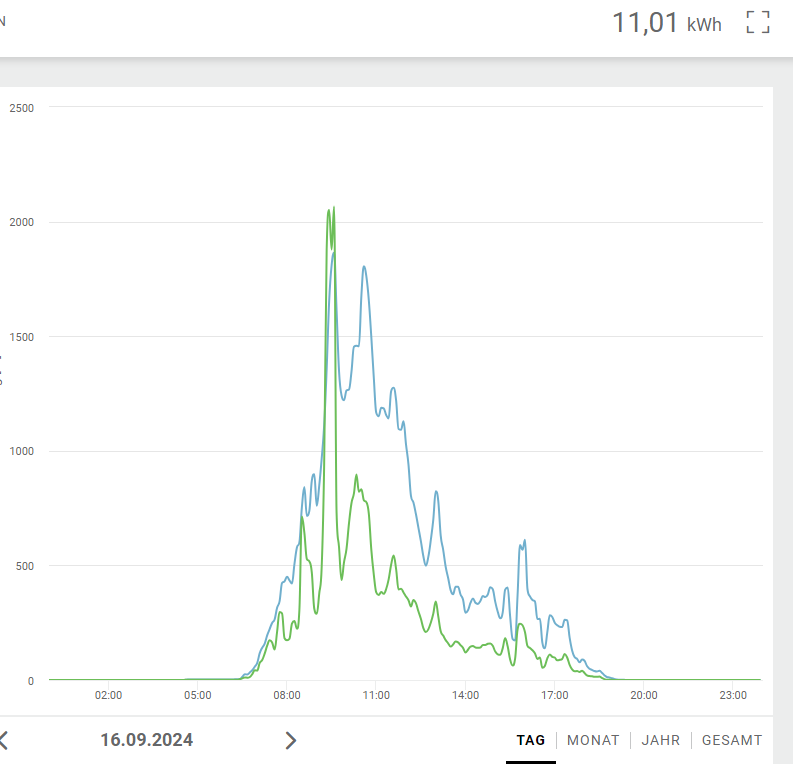793x764 pixels.
Task: Click the 11,01 kWh total value
Action: 666,23
